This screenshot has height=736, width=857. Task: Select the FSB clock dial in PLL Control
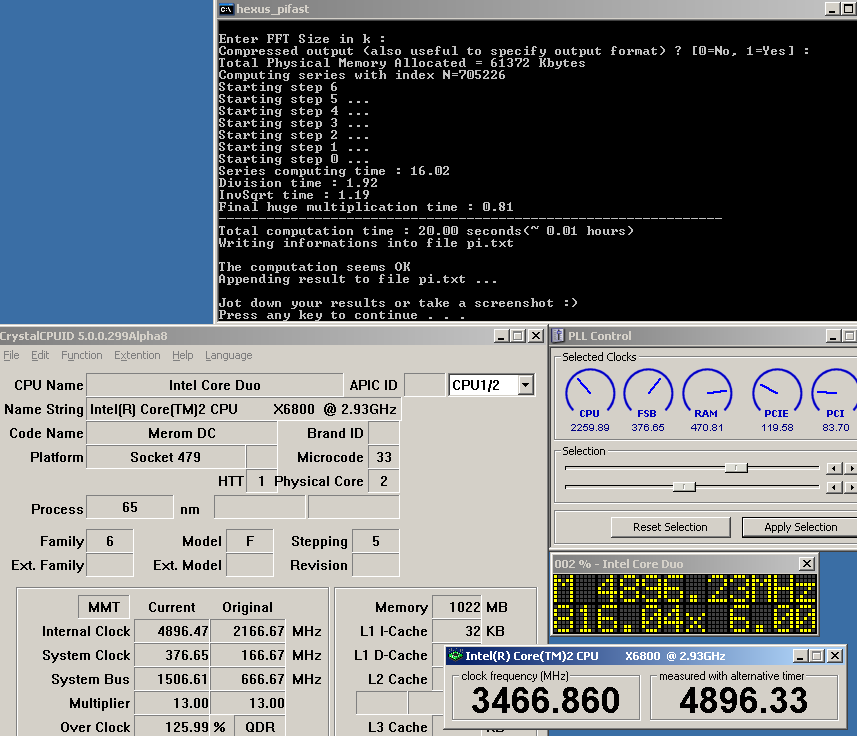click(648, 393)
